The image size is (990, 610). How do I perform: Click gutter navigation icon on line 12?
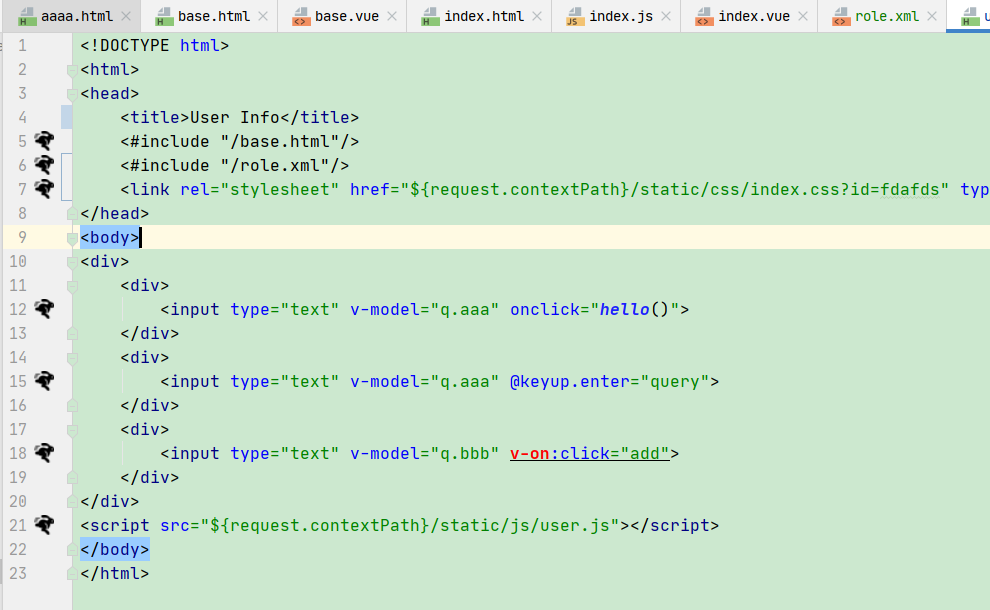44,309
